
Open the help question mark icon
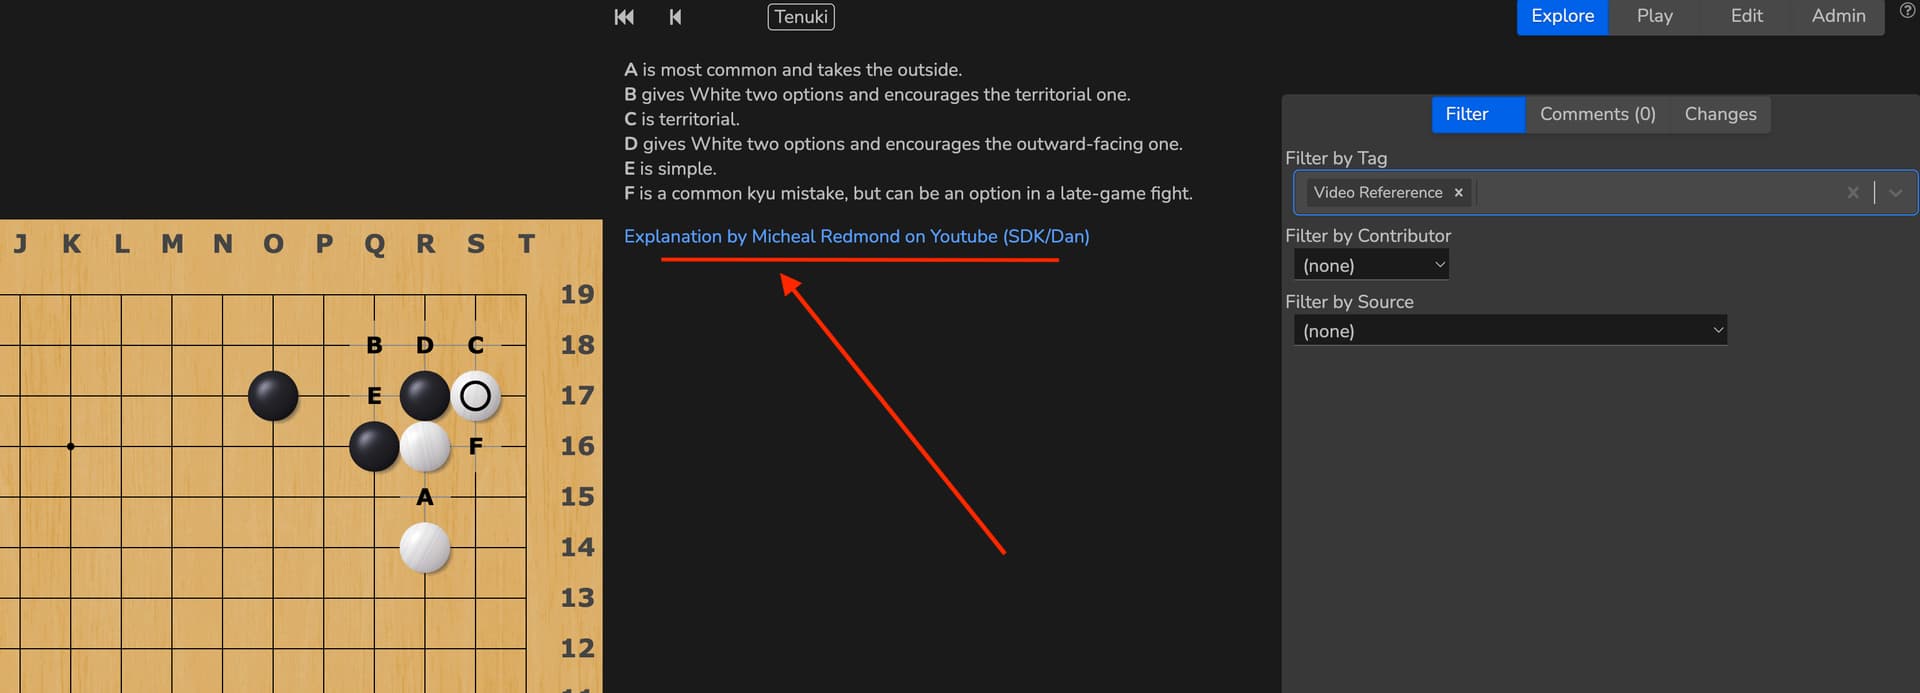coord(1907,11)
